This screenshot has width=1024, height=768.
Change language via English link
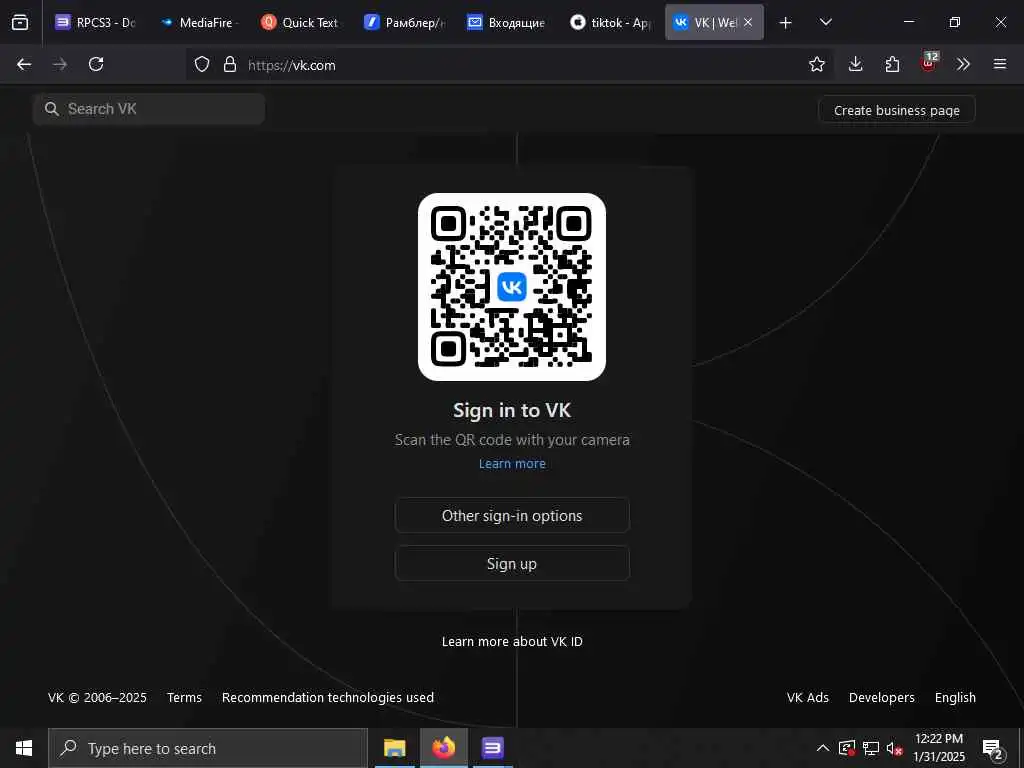click(x=955, y=697)
